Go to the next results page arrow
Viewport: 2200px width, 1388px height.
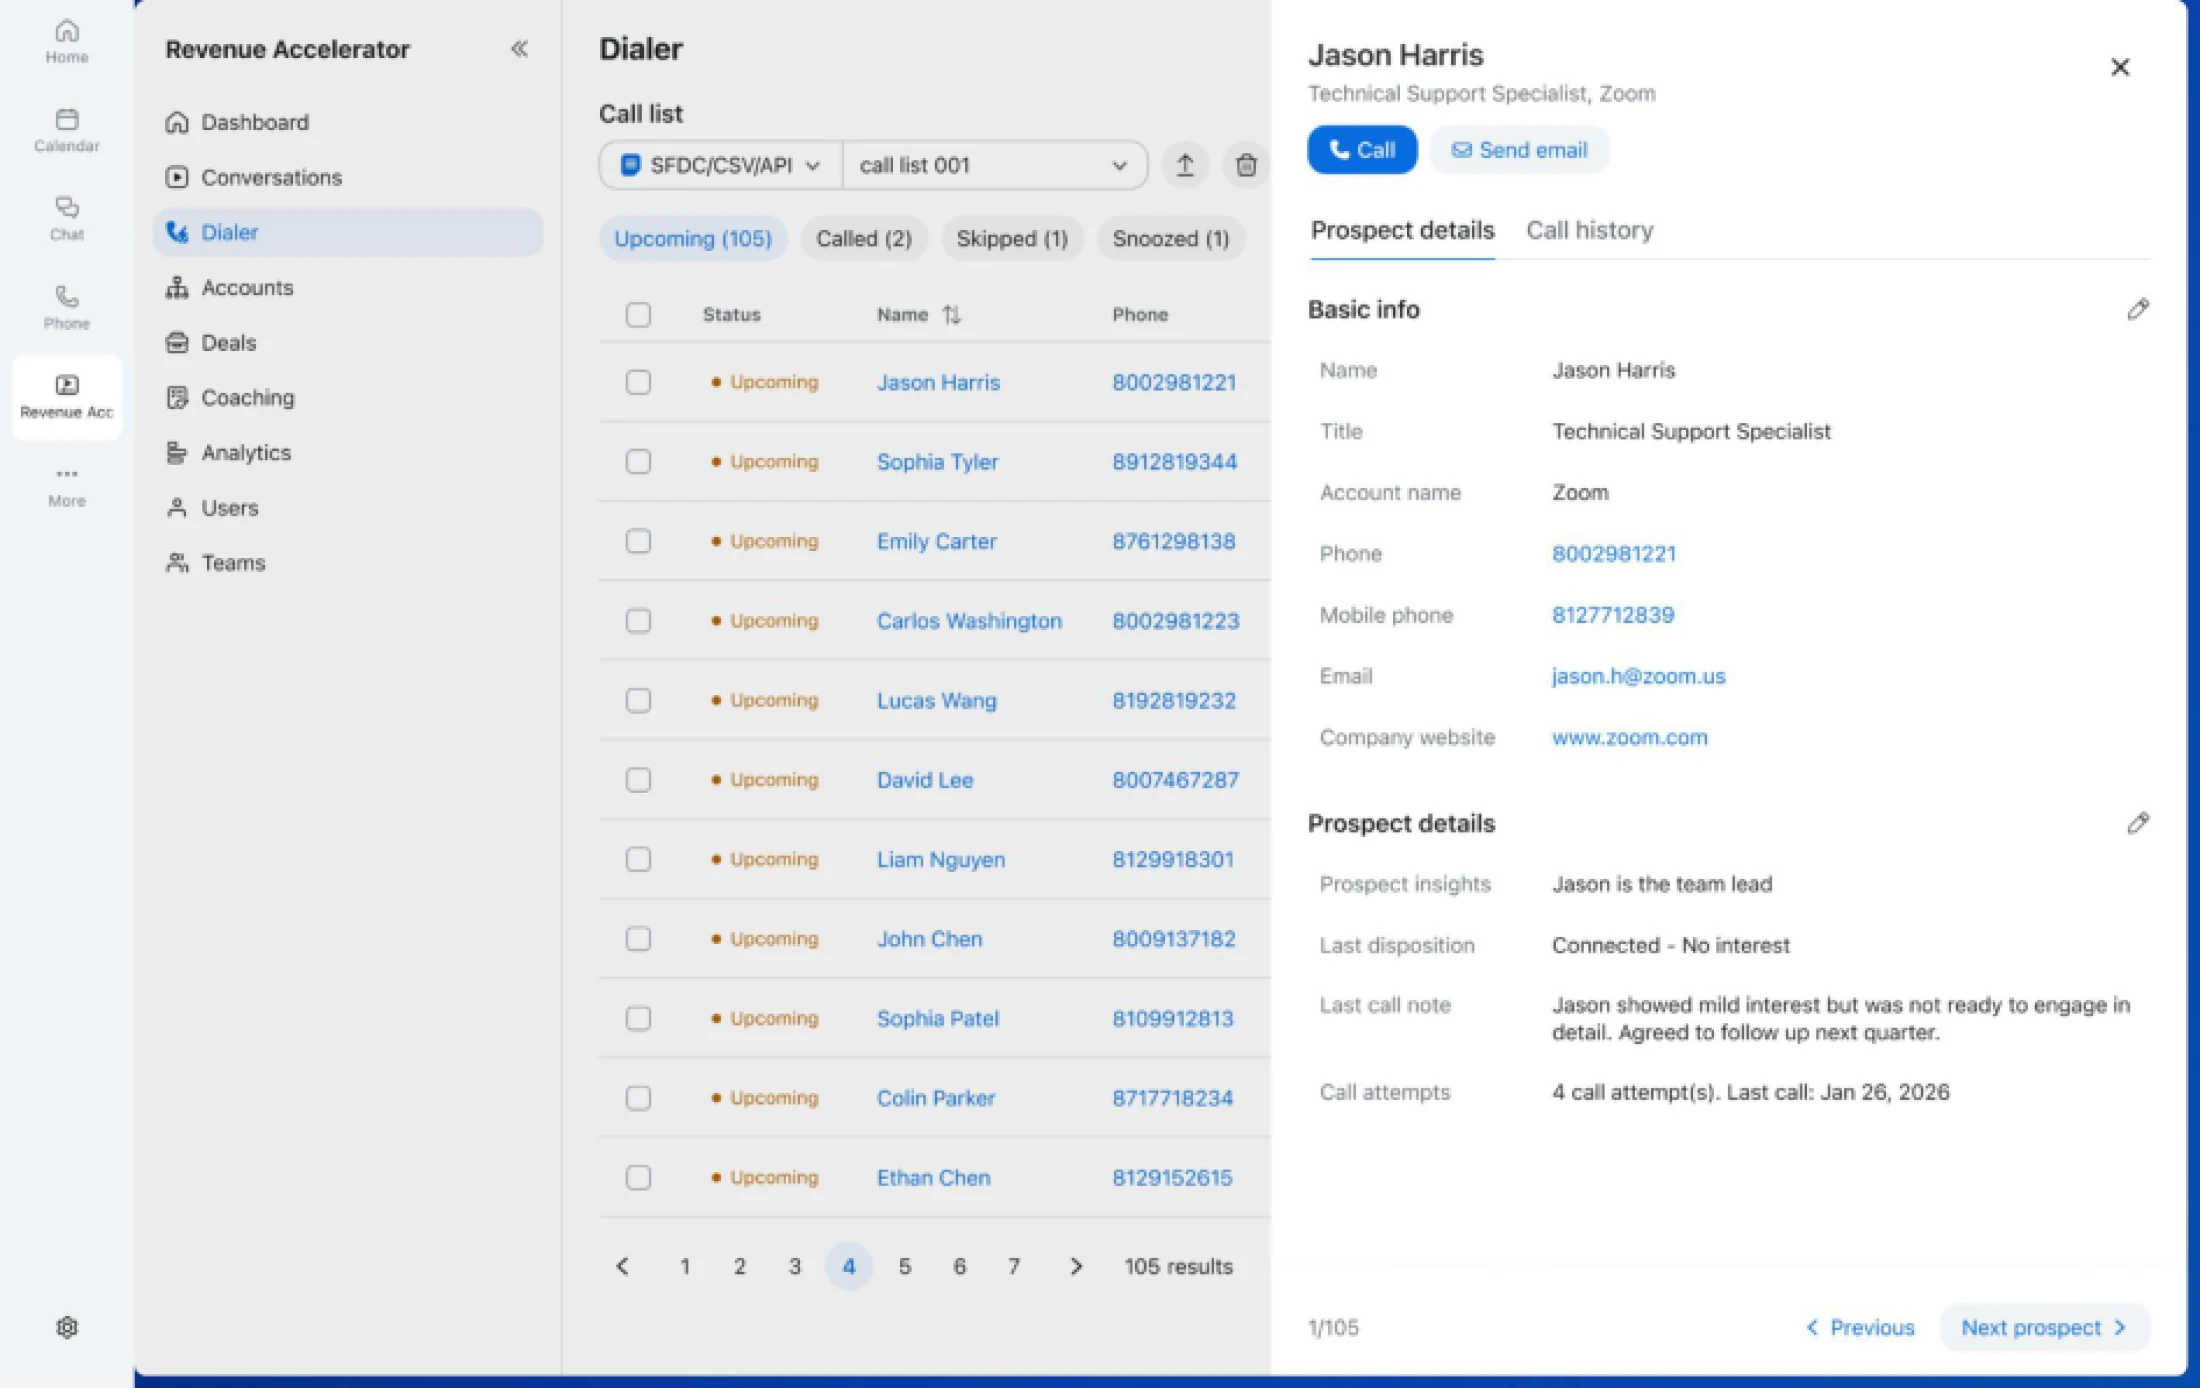pos(1075,1266)
